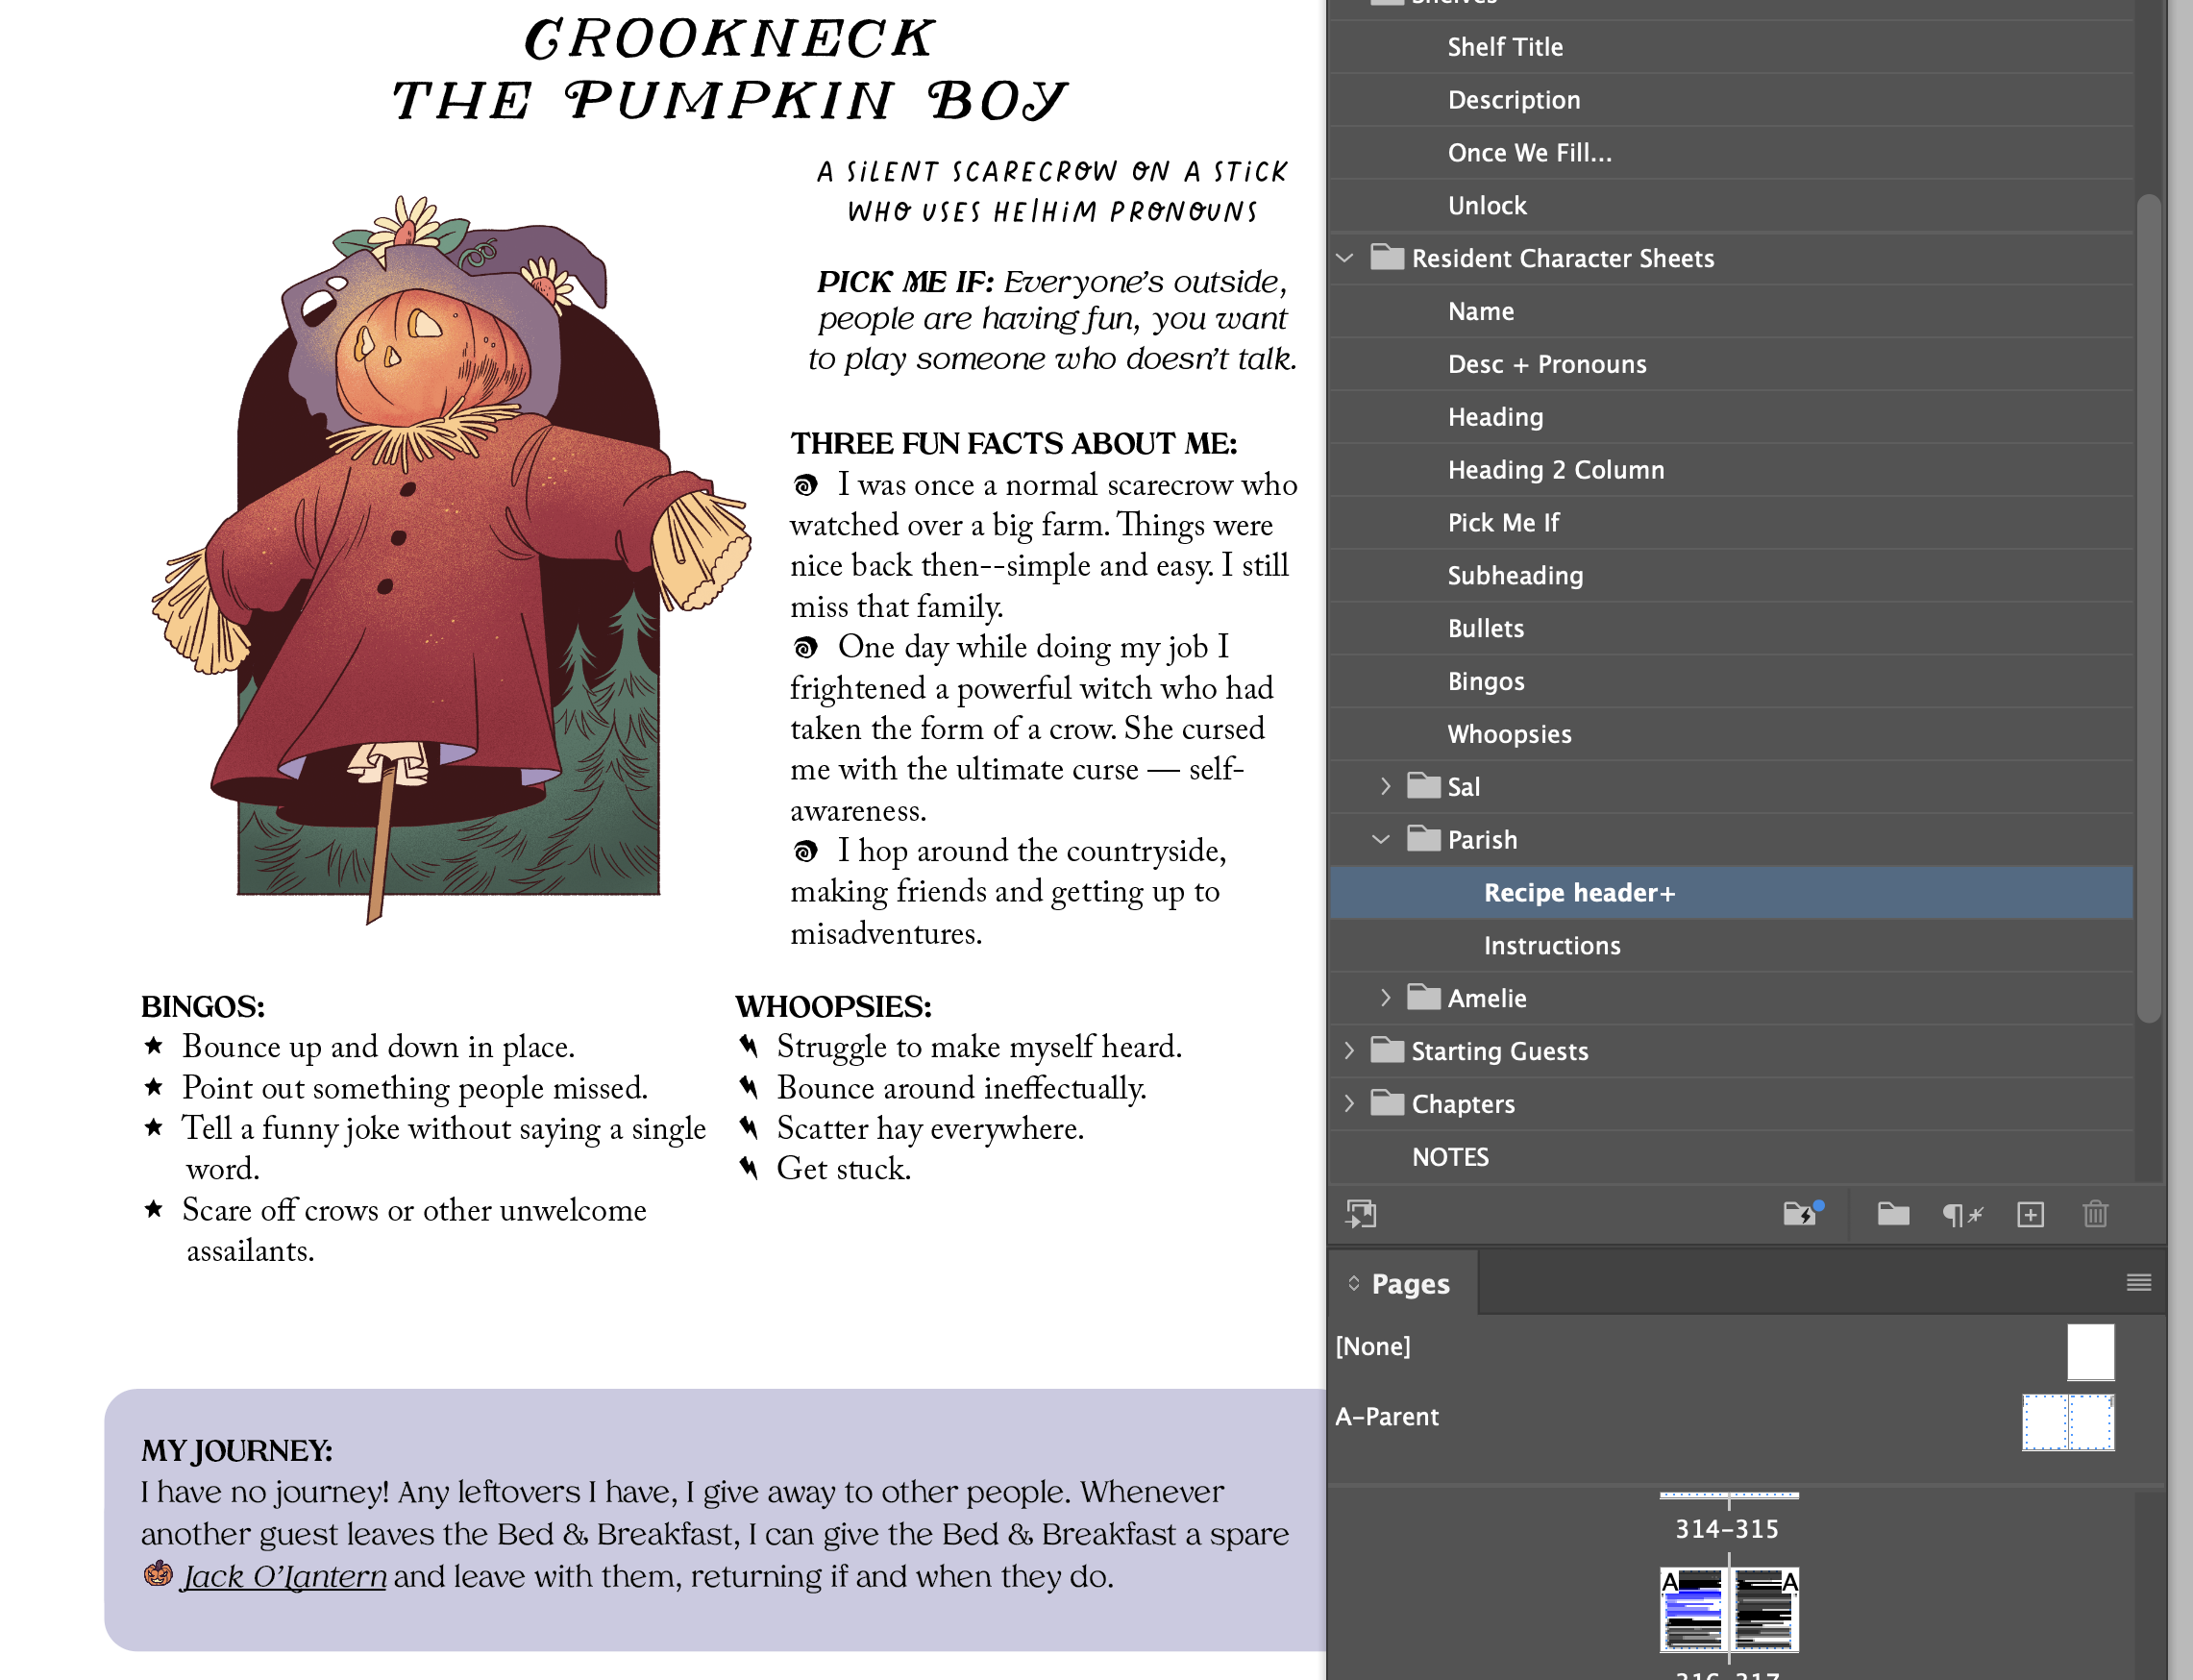Click the paragraph mark icon in toolbar
This screenshot has width=2193, height=1680.
click(1961, 1212)
